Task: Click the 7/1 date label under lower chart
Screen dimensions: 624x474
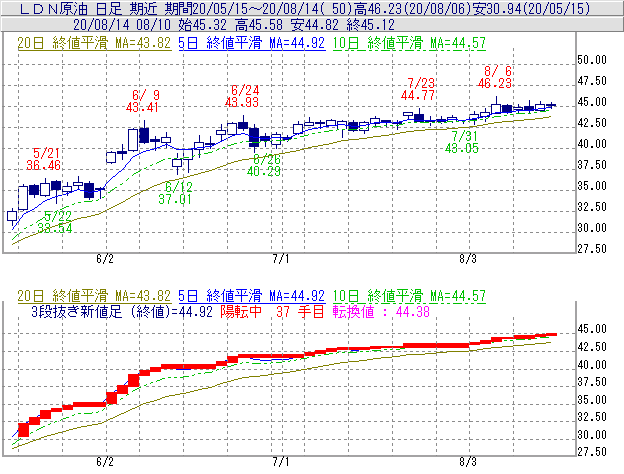Action: click(x=281, y=462)
